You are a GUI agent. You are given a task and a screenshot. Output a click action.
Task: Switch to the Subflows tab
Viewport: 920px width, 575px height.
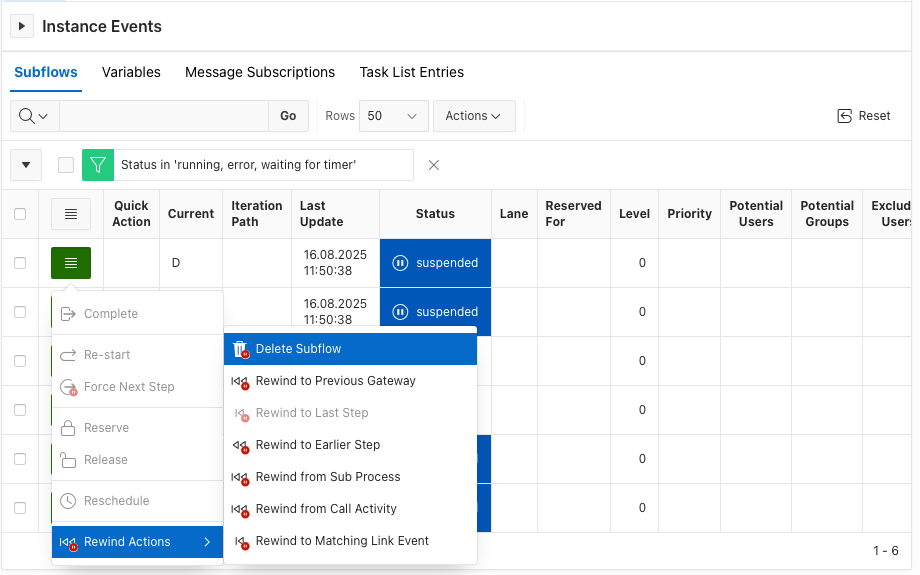pyautogui.click(x=46, y=72)
